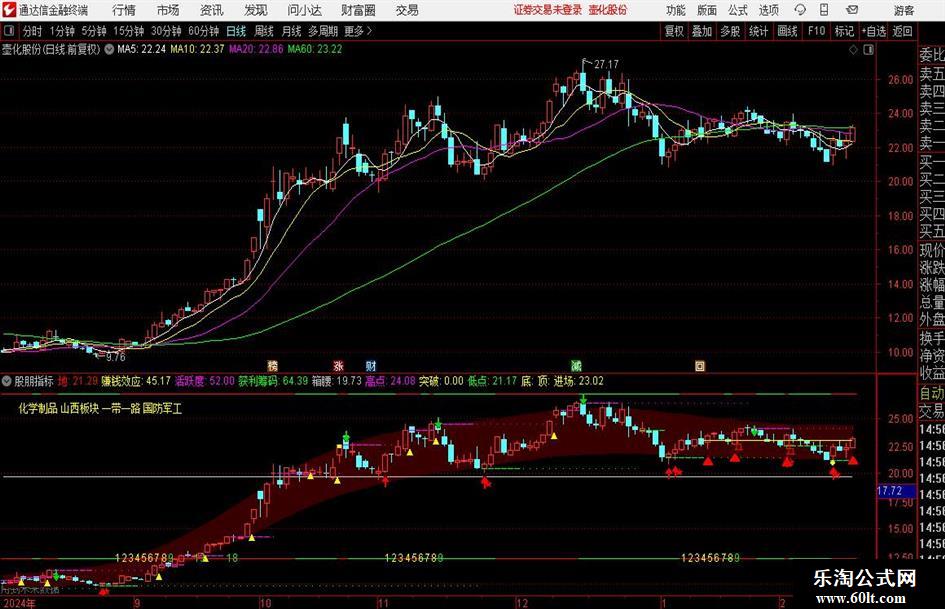The image size is (945, 609).
Task: Switch to the 5分钟 period tab
Action: click(94, 31)
